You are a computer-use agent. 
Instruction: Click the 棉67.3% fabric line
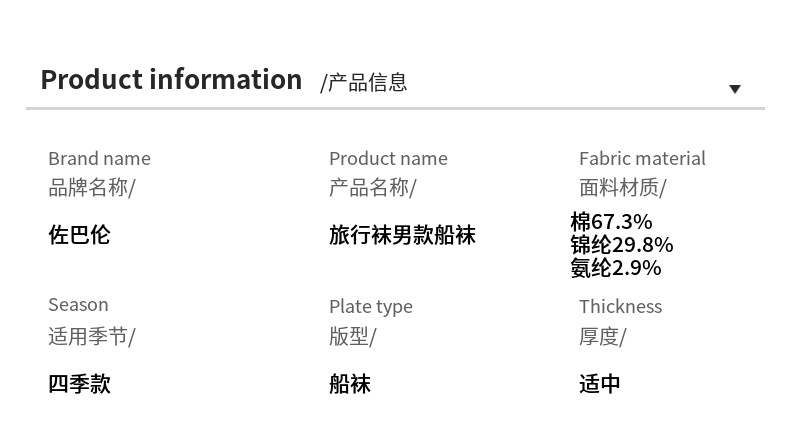tap(611, 221)
